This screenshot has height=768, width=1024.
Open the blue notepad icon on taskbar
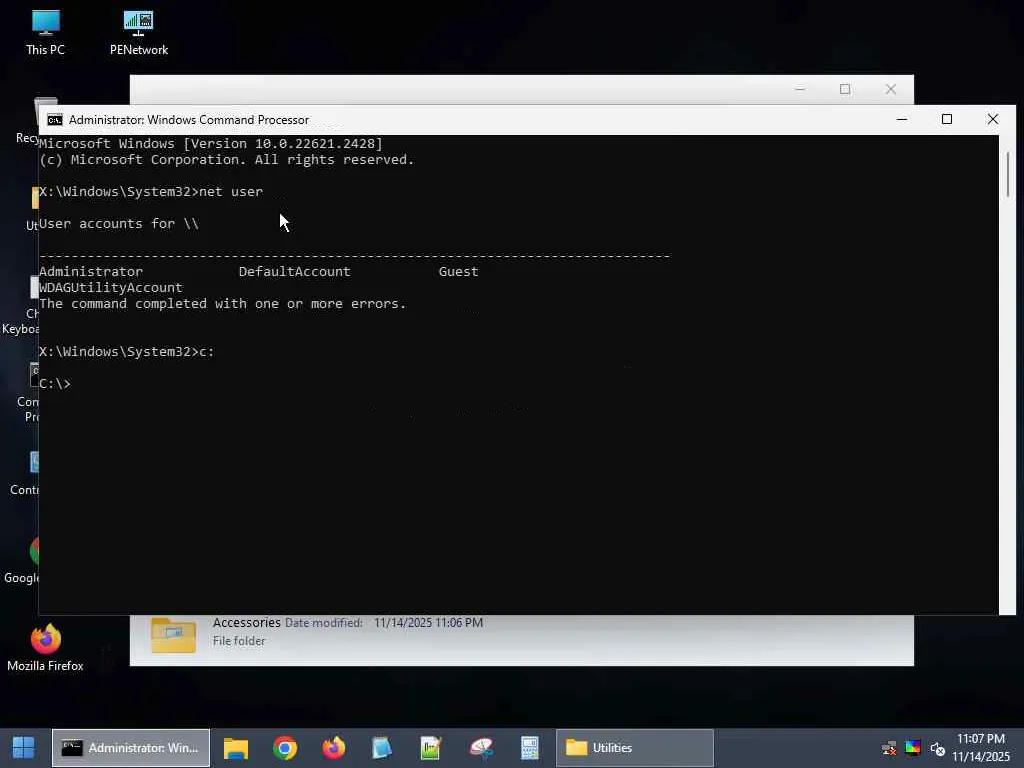[x=382, y=748]
